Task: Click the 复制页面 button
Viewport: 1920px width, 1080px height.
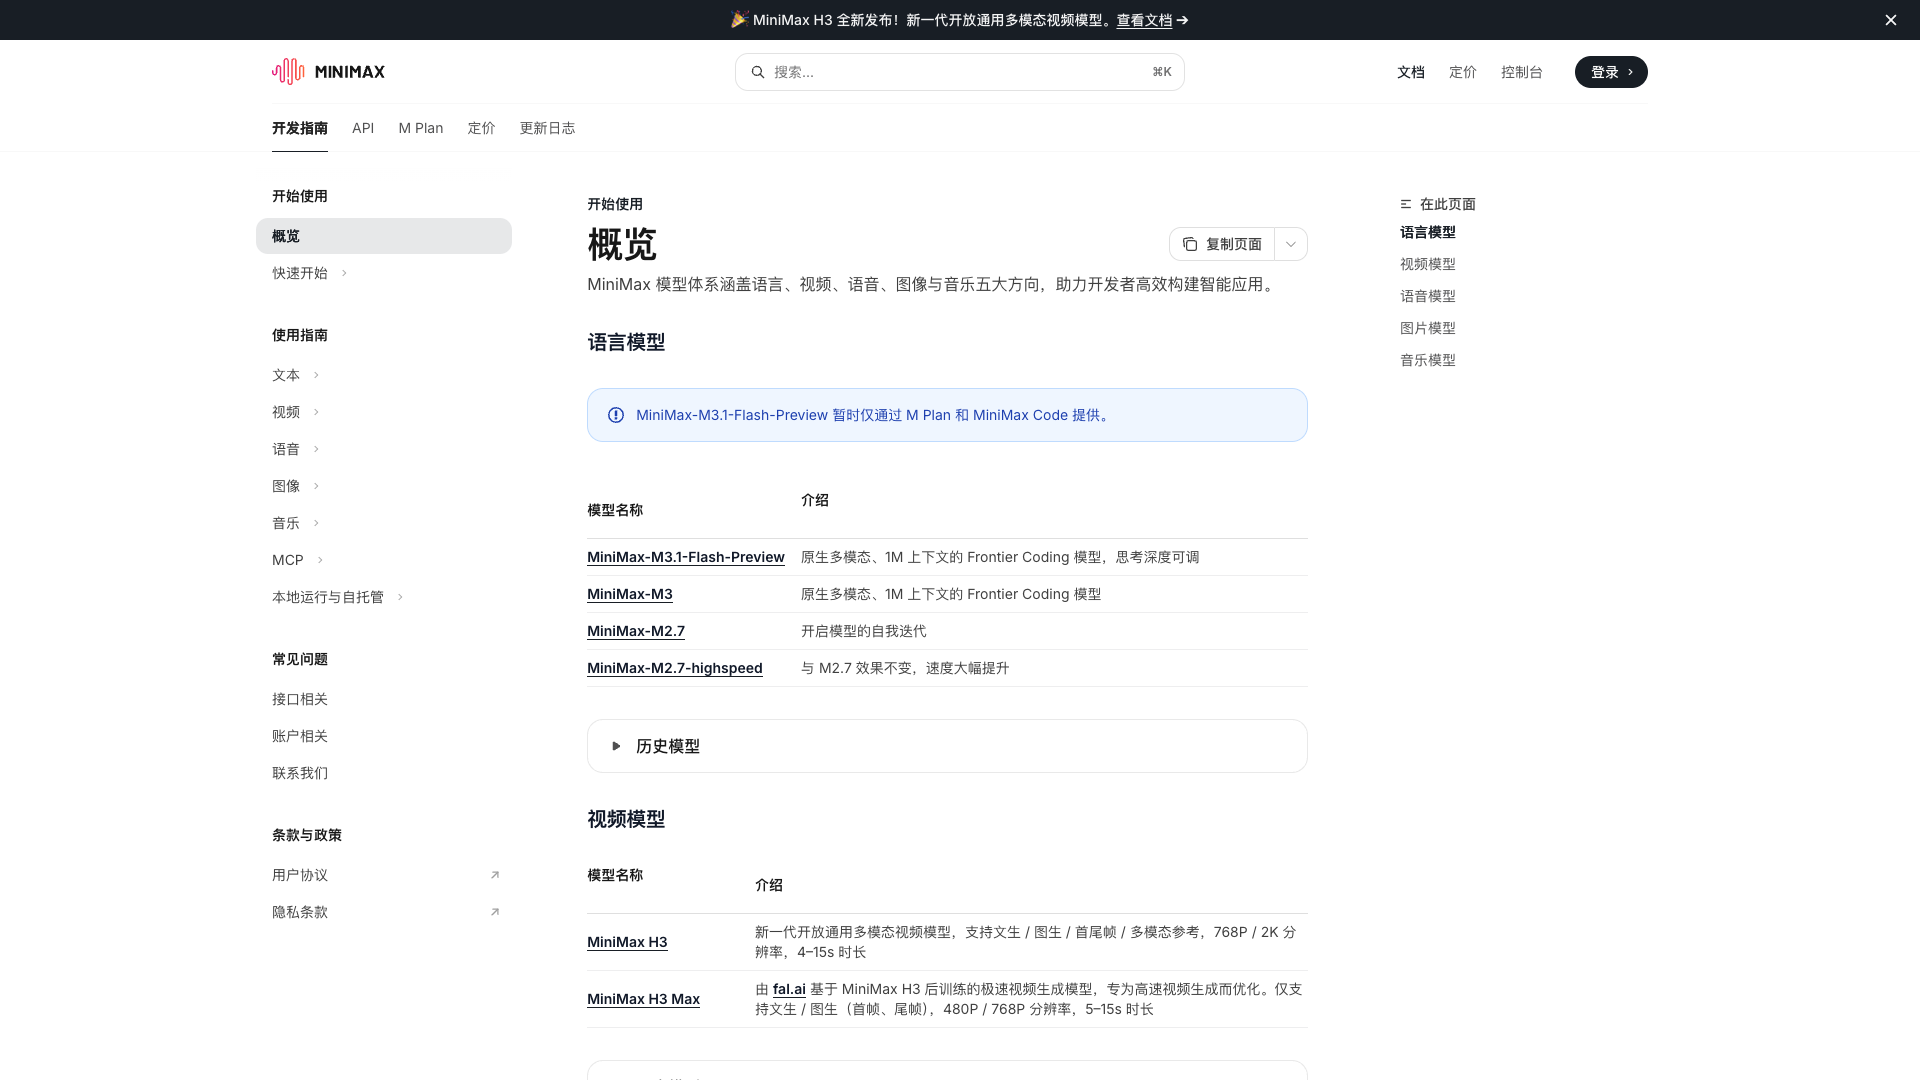Action: pos(1222,244)
